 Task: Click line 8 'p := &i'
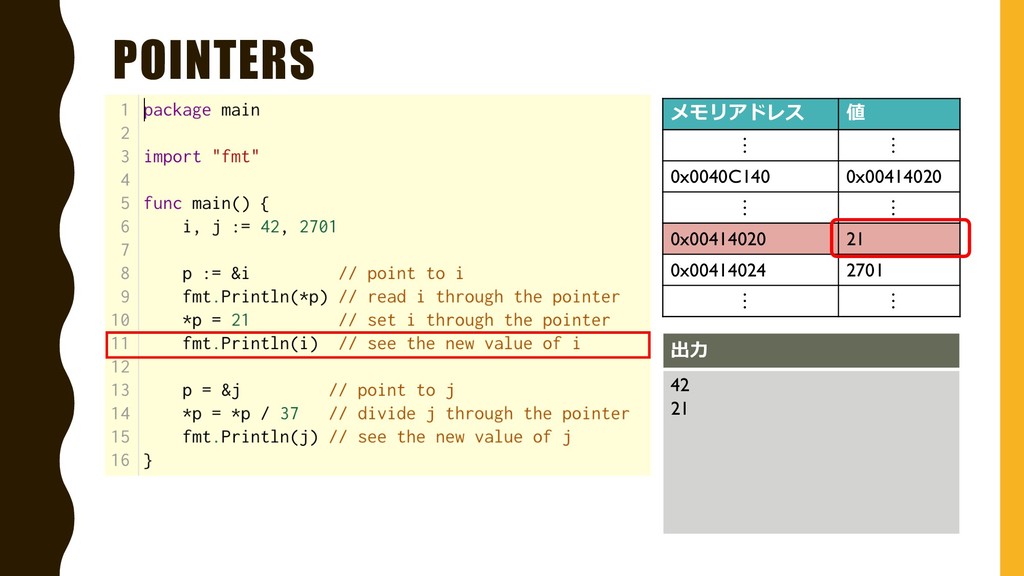pos(216,273)
